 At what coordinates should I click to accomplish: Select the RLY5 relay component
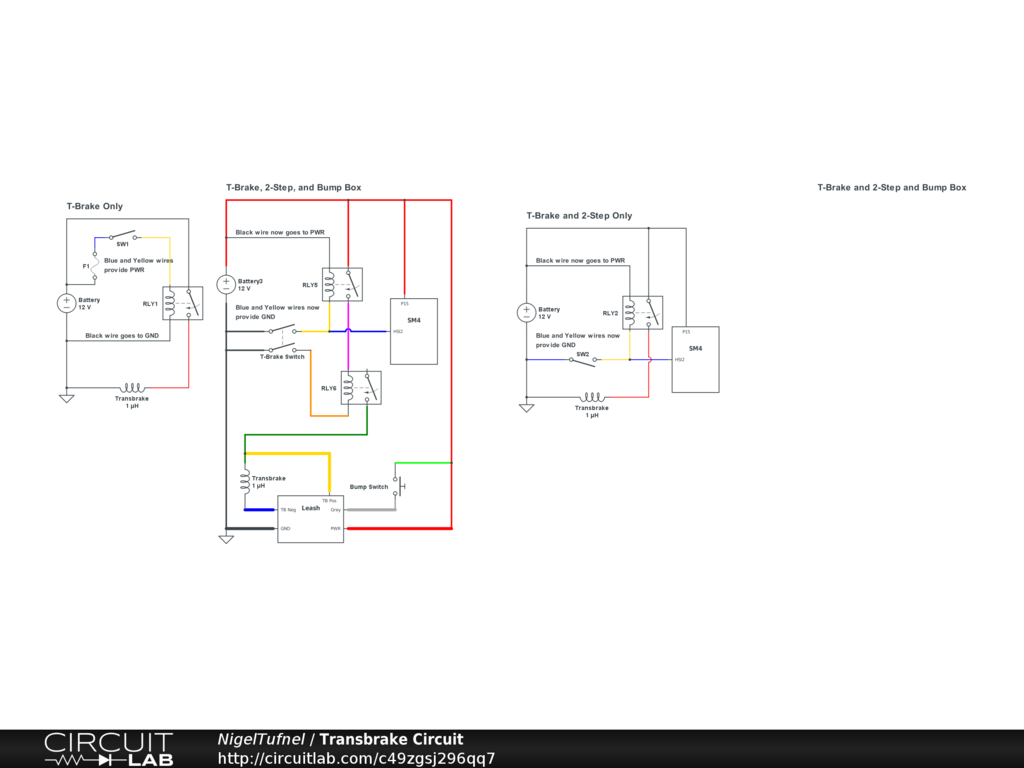(342, 285)
